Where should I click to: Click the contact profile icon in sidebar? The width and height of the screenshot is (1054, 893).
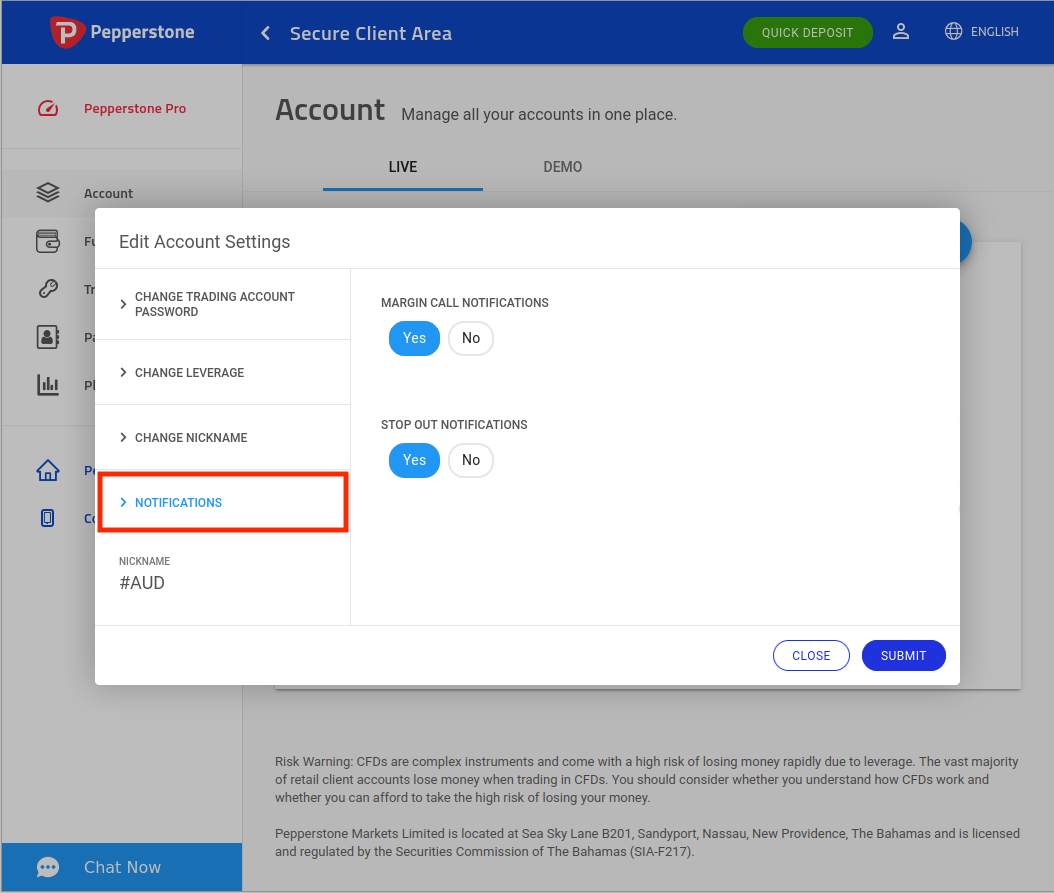(x=48, y=337)
